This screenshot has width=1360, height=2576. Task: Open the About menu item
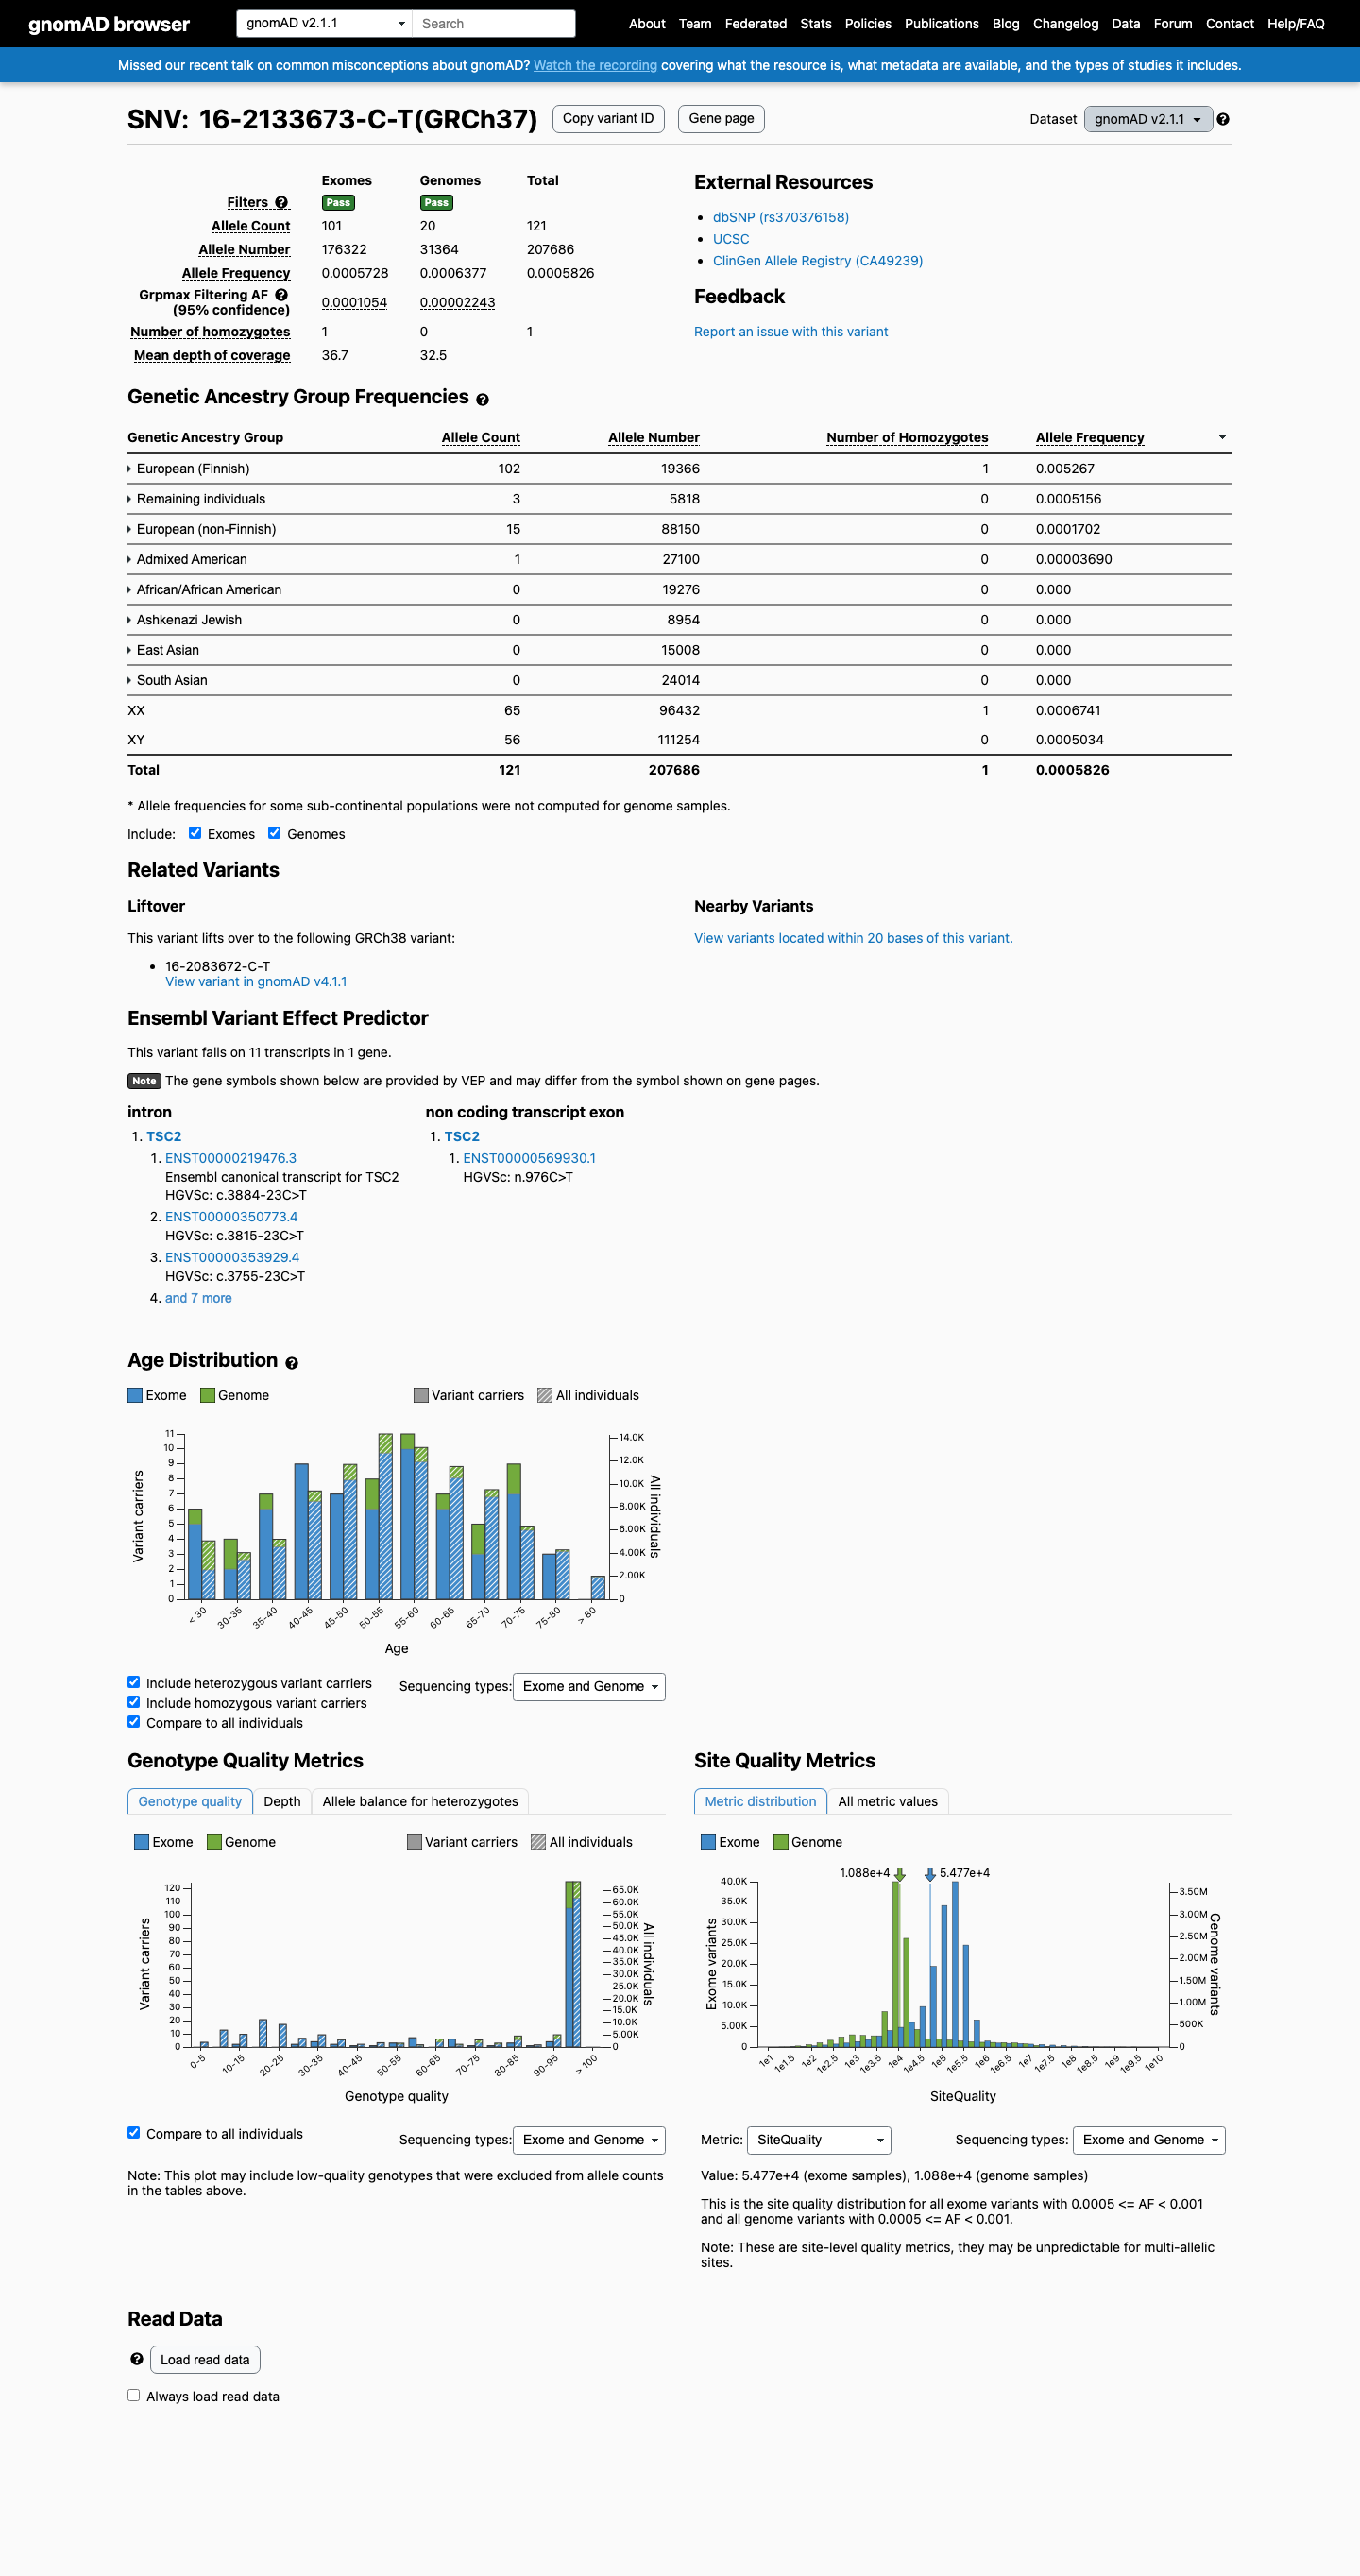pyautogui.click(x=647, y=24)
